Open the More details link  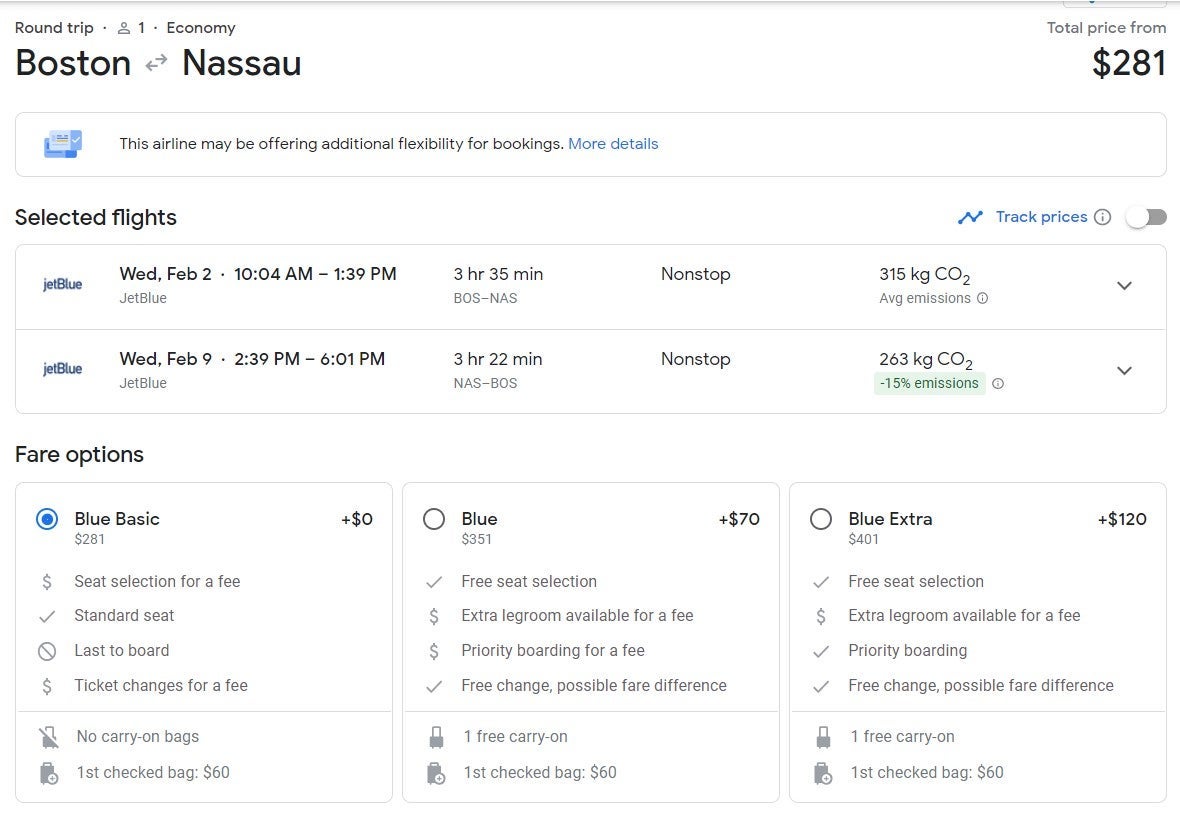pyautogui.click(x=613, y=144)
